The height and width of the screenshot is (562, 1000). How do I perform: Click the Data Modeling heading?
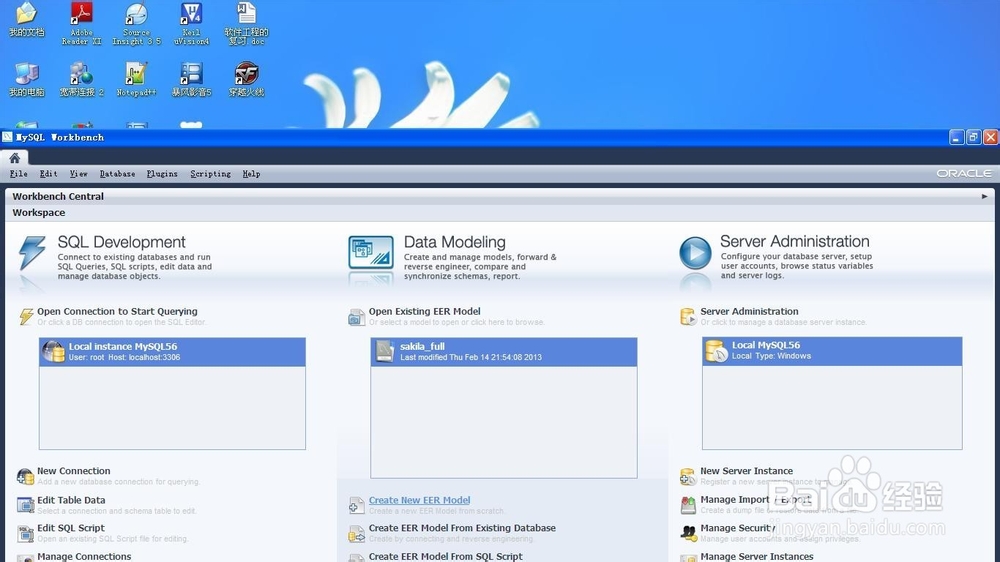455,242
